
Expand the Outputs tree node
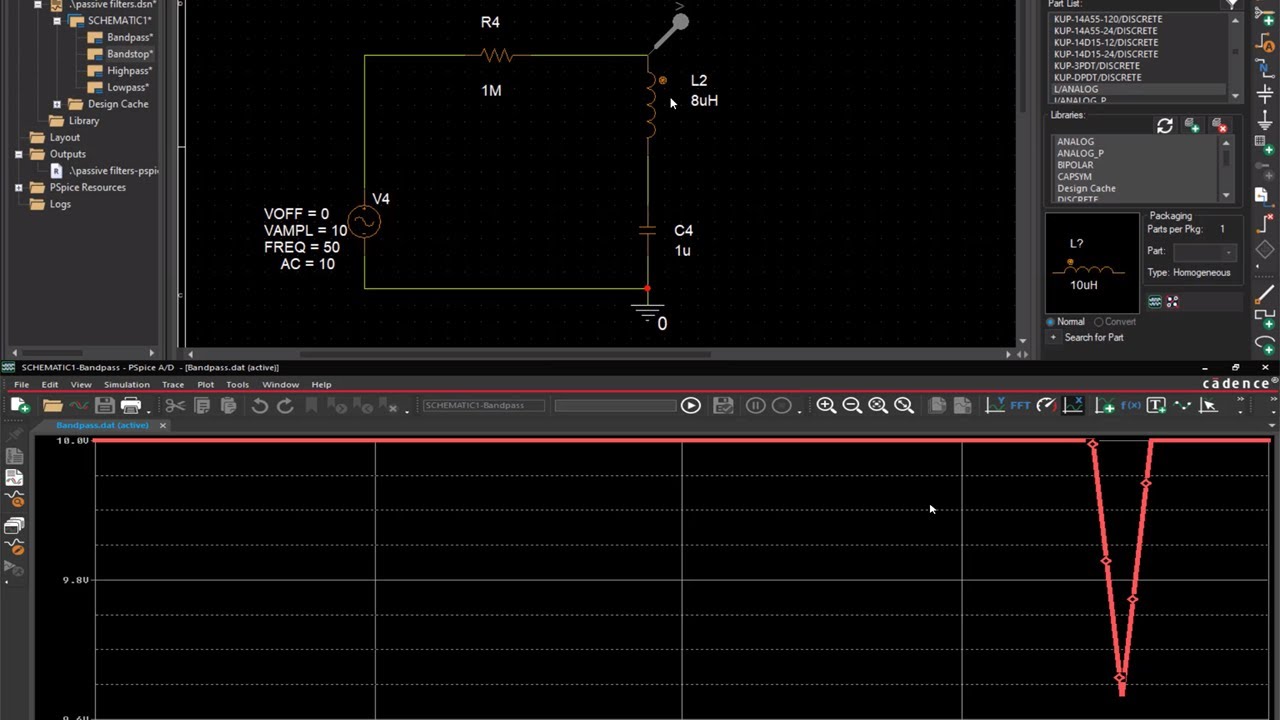point(19,154)
